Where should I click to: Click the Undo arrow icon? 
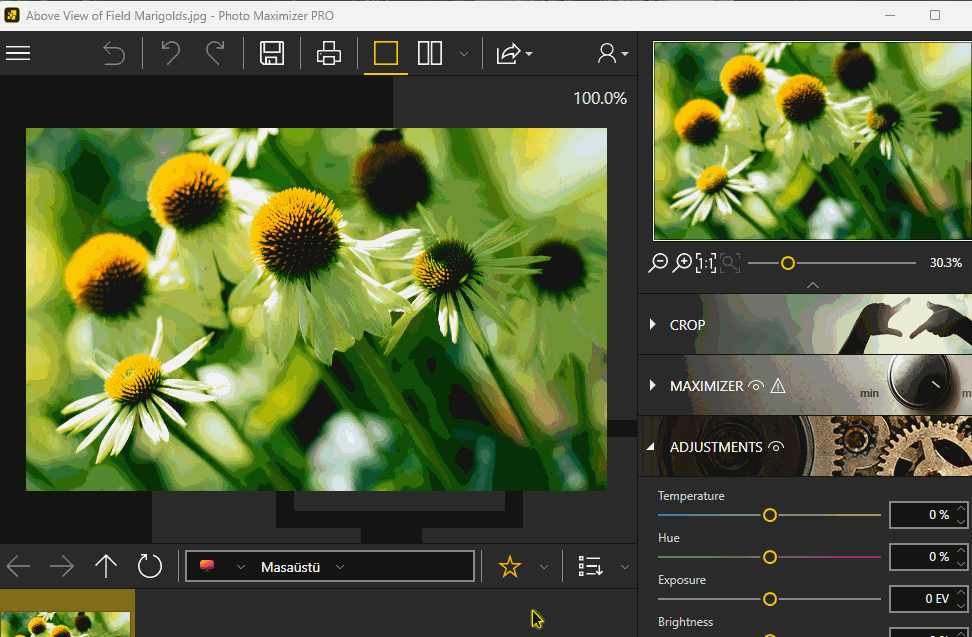[171, 53]
